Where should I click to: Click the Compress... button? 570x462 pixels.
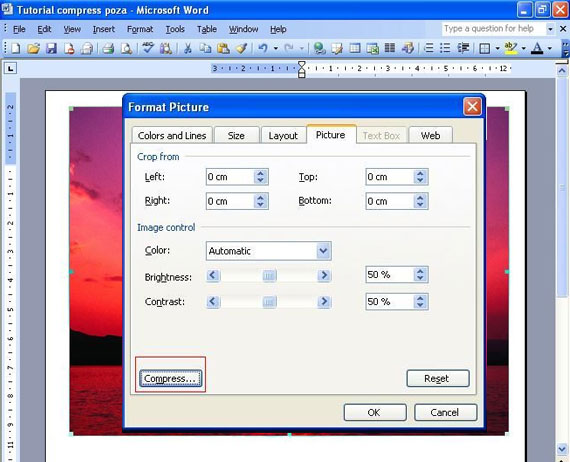pos(170,378)
